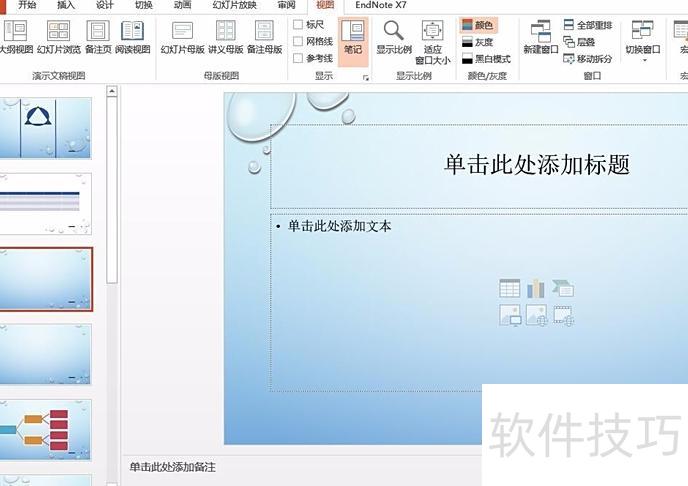Select slide thumbnail with triangle diagram
Image resolution: width=688 pixels, height=486 pixels.
[46, 128]
